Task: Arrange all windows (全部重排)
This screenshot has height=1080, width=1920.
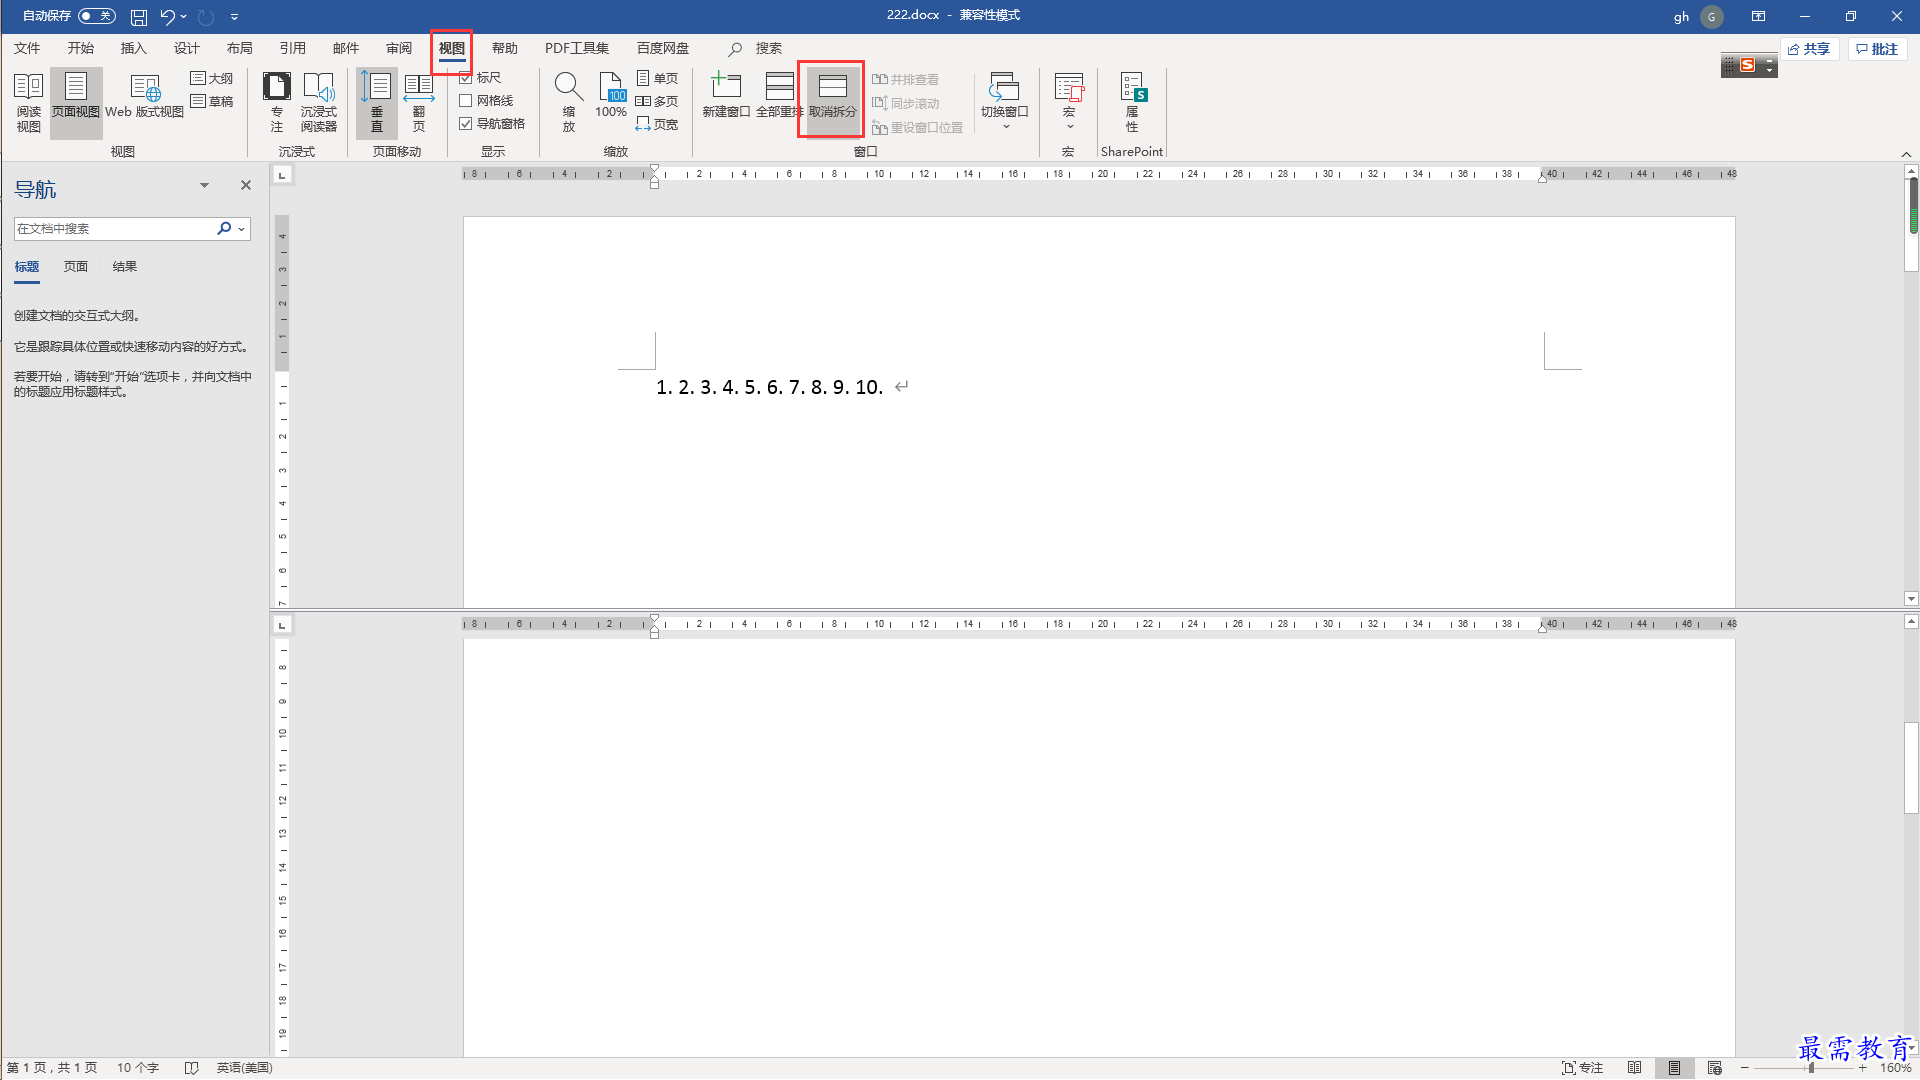Action: coord(779,97)
